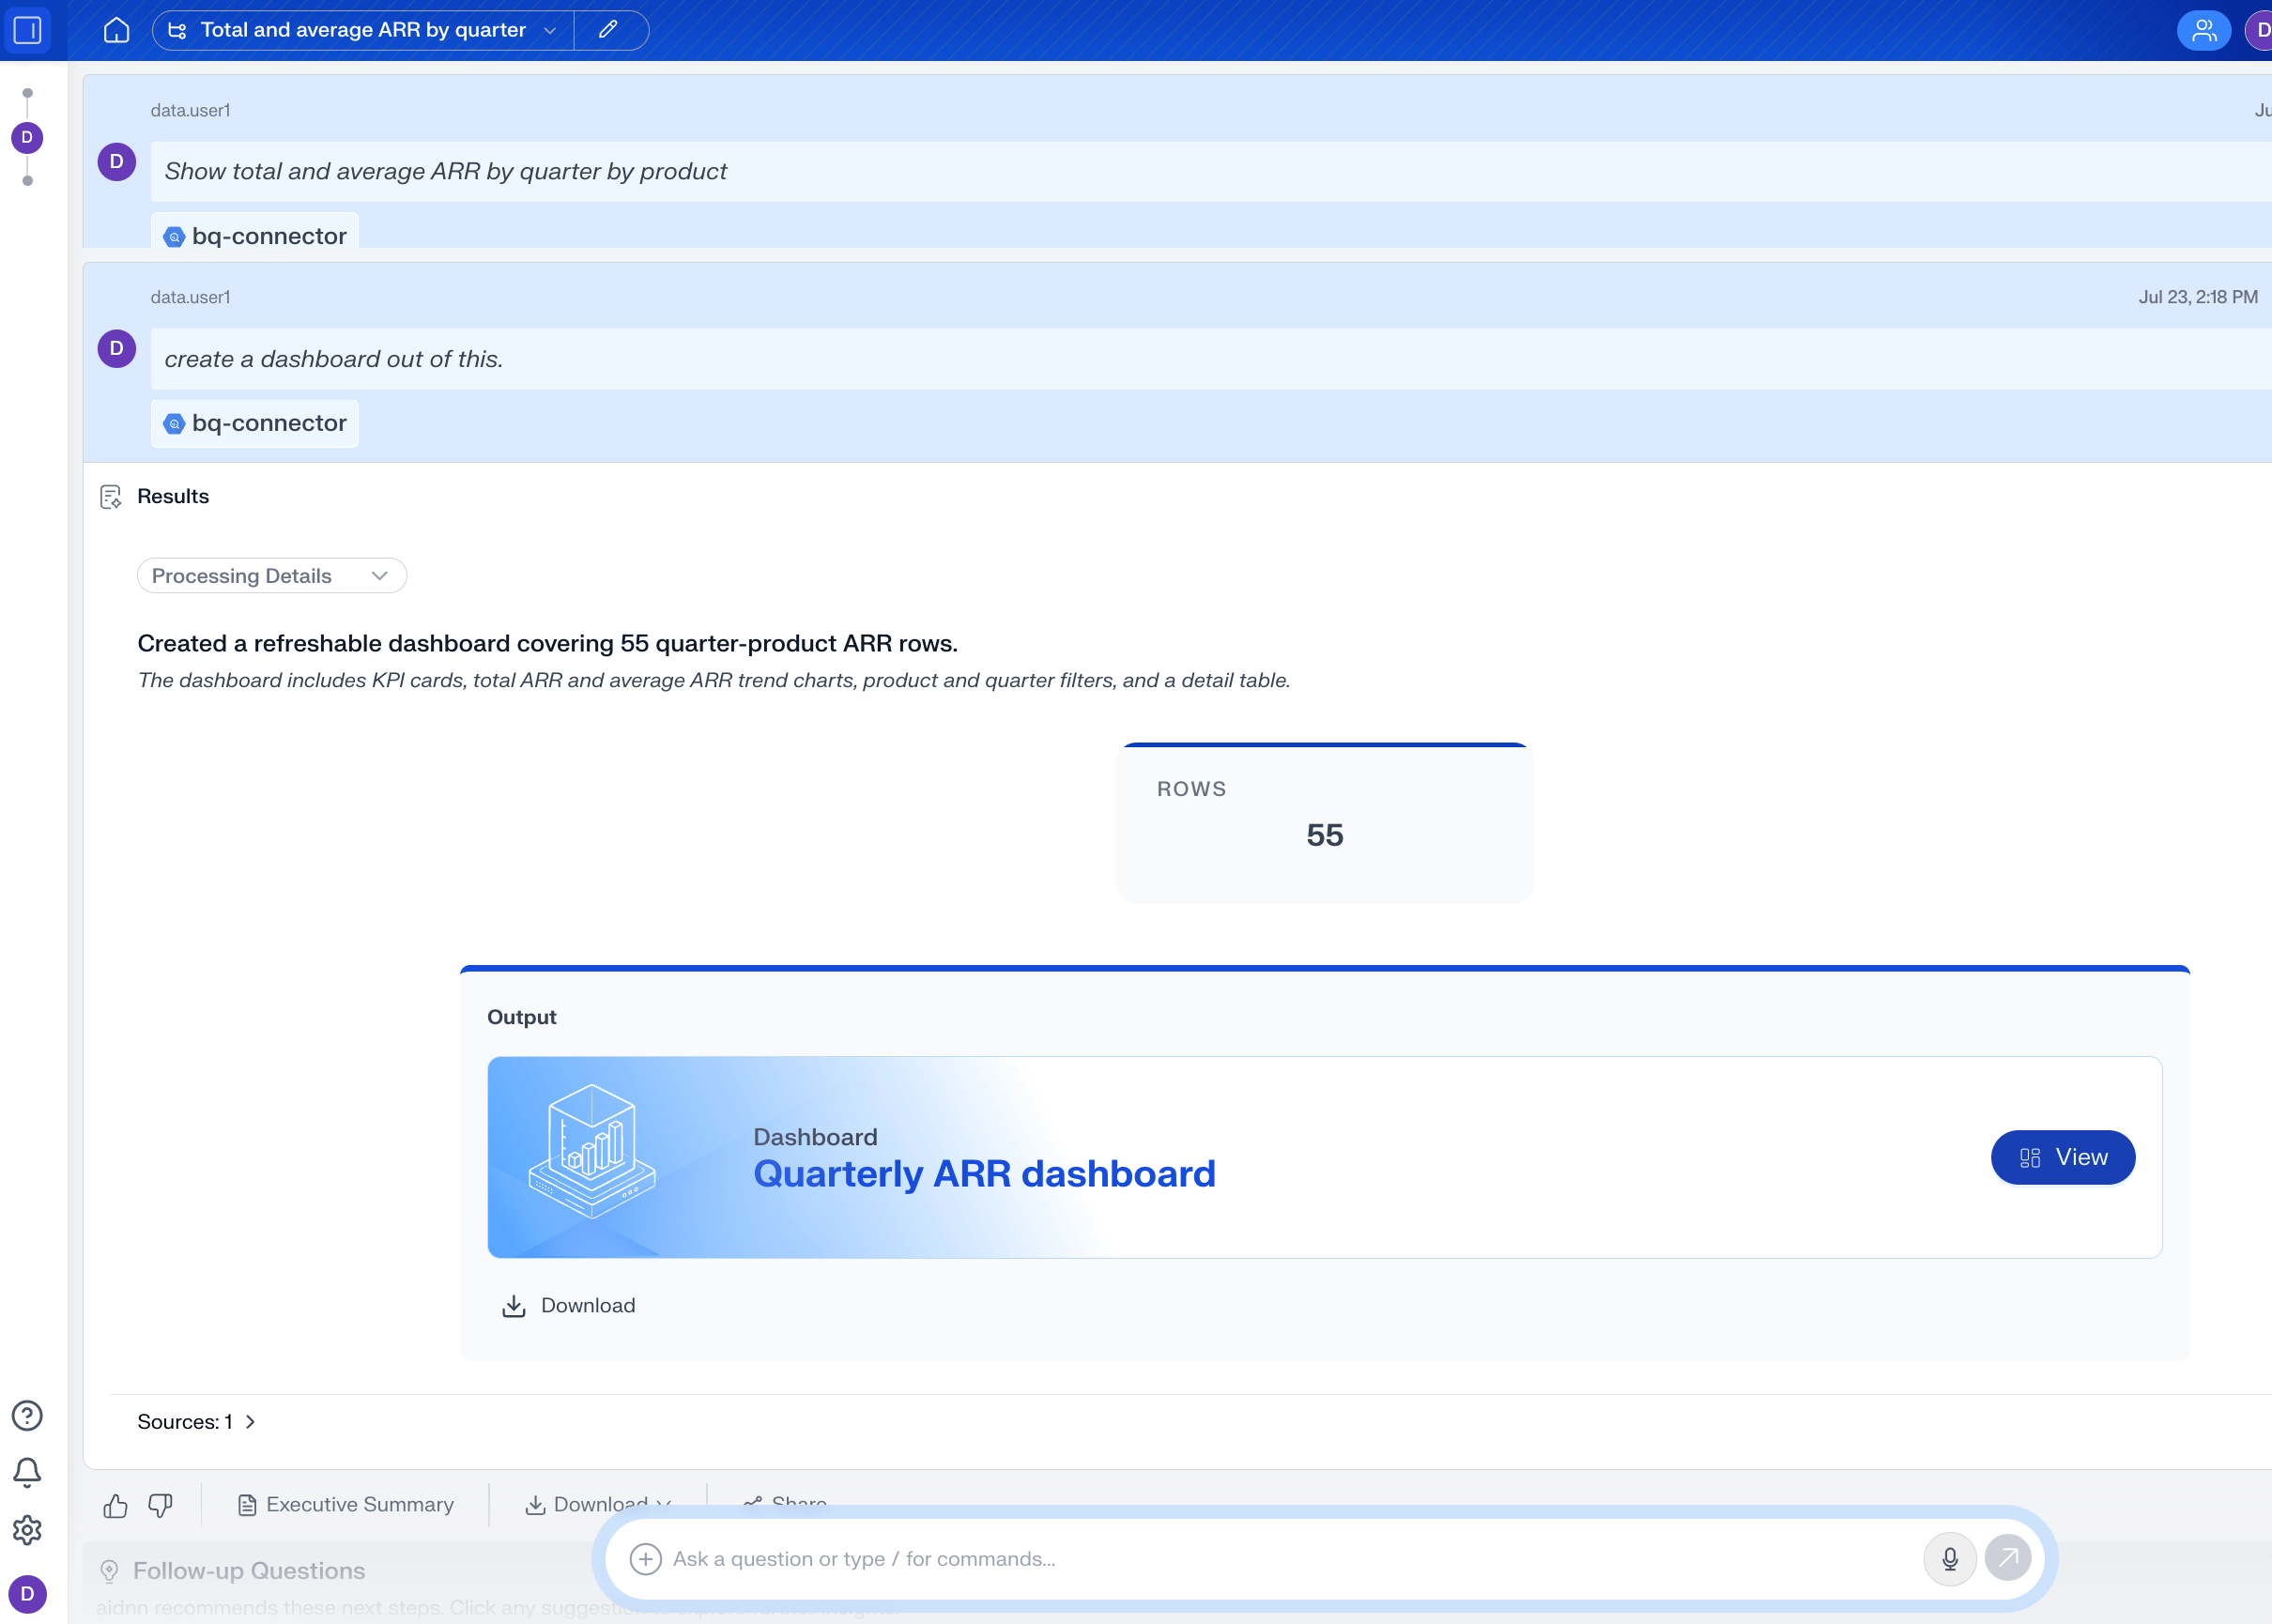Image resolution: width=2272 pixels, height=1624 pixels.
Task: Open the Quarterly ARR dashboard title link
Action: pos(984,1173)
